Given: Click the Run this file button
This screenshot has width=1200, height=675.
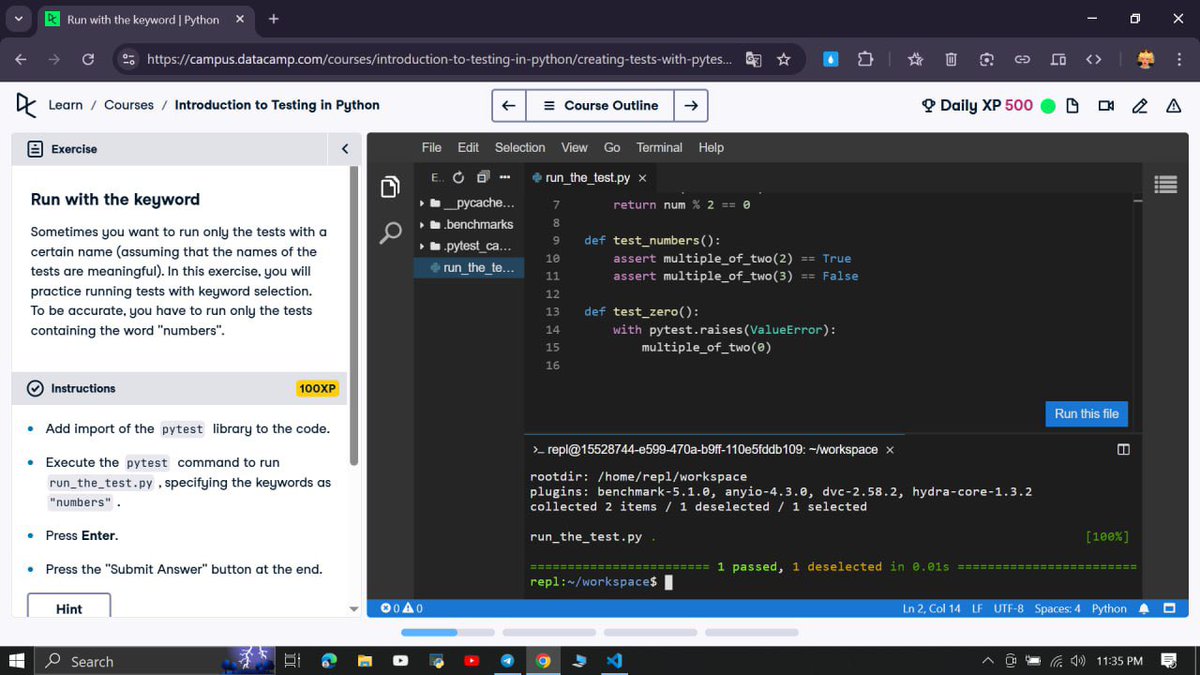Looking at the screenshot, I should click(1086, 413).
